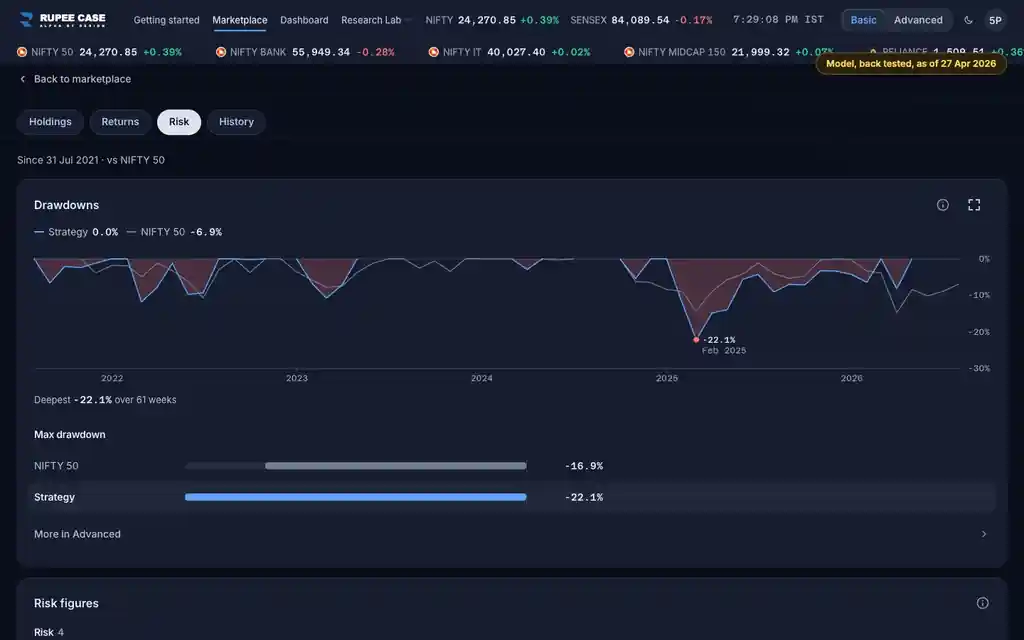Open the History tab
1024x640 pixels.
(x=236, y=122)
